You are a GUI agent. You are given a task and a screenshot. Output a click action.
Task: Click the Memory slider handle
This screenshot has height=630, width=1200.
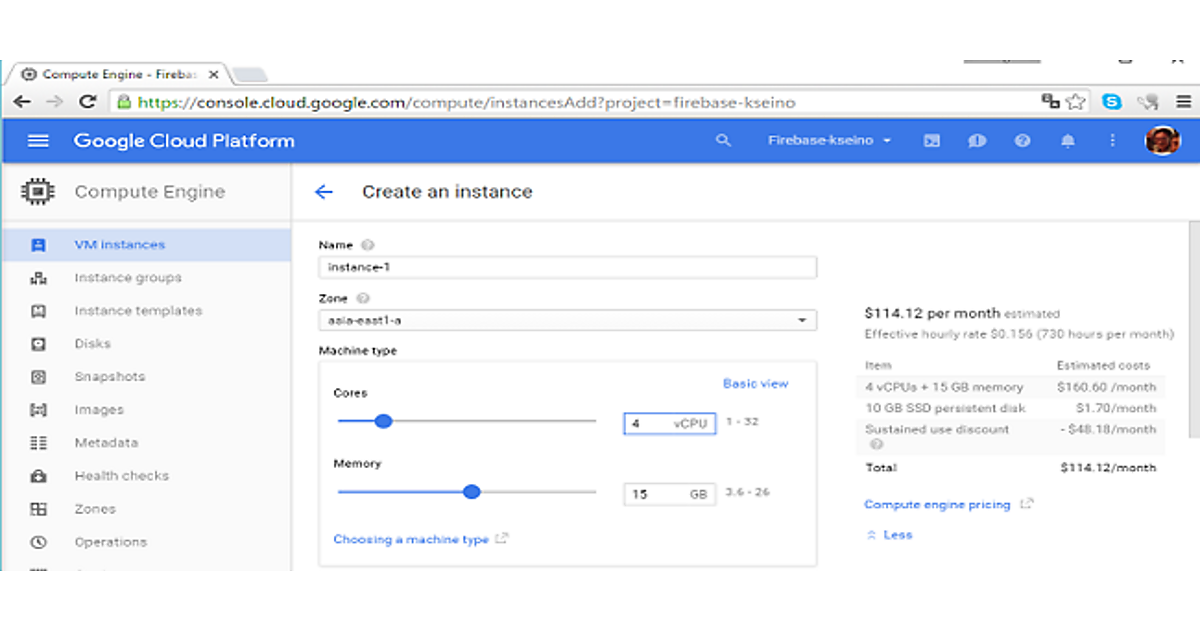pyautogui.click(x=472, y=491)
